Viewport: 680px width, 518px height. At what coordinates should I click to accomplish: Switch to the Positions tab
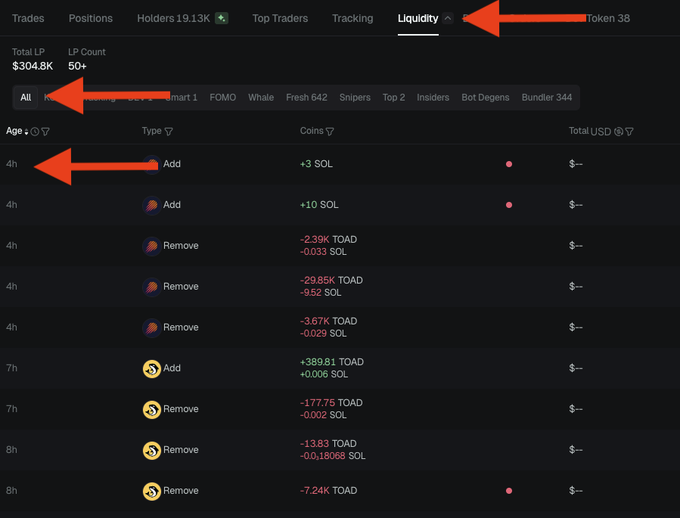coord(91,18)
